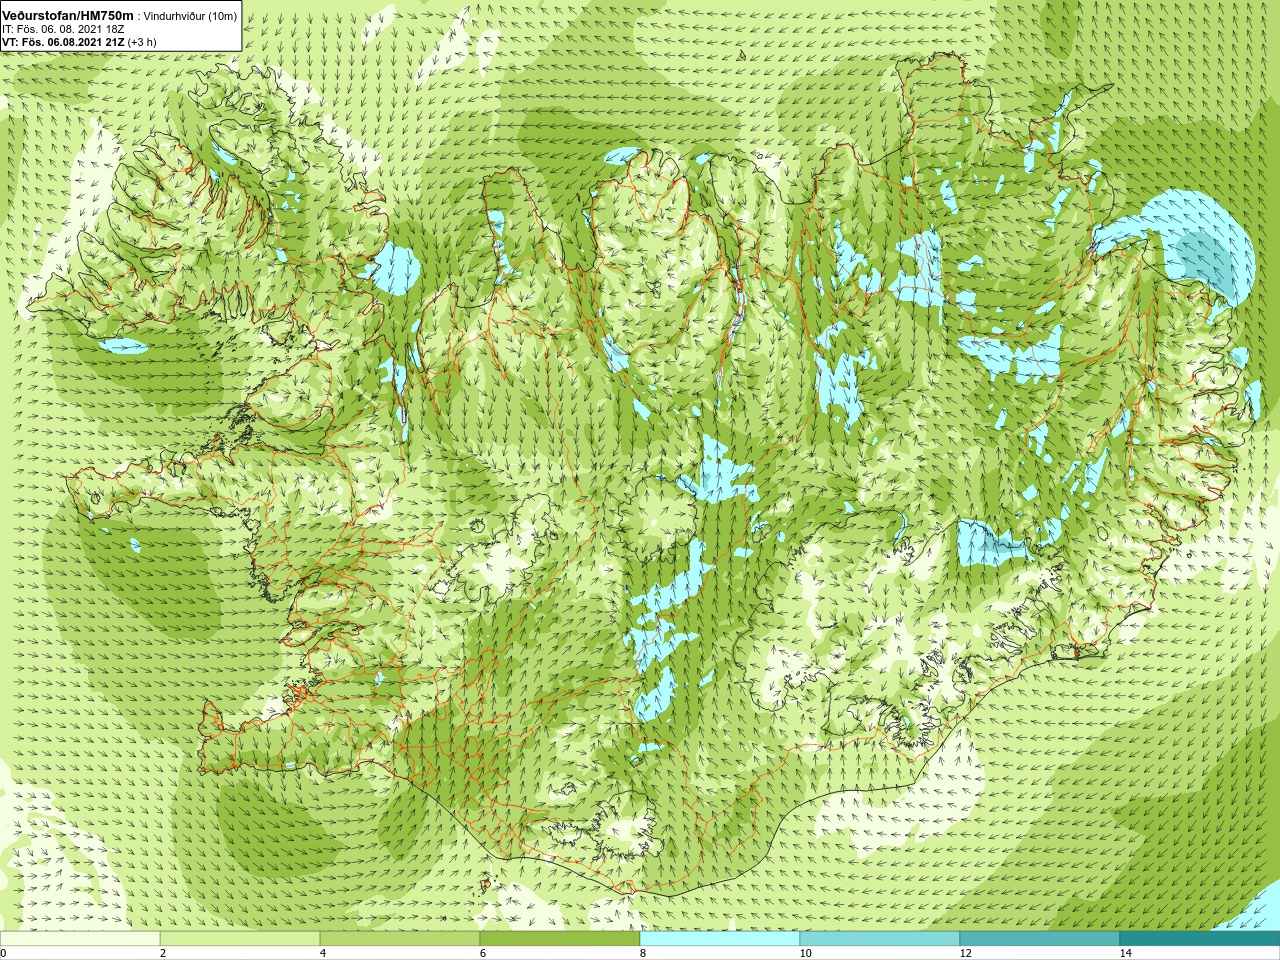Click the 6–8 olive green legend swatch
The width and height of the screenshot is (1280, 960).
(x=560, y=939)
